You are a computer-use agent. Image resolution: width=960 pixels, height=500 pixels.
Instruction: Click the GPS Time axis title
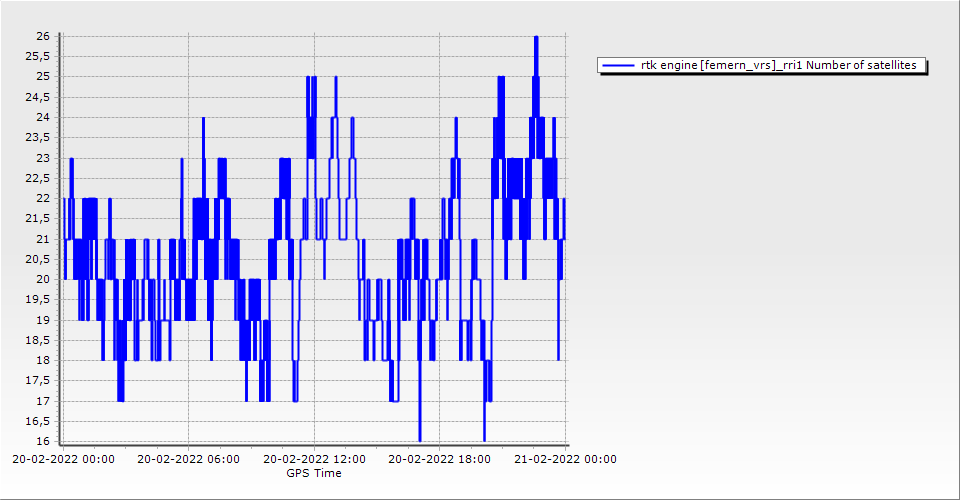[x=314, y=473]
